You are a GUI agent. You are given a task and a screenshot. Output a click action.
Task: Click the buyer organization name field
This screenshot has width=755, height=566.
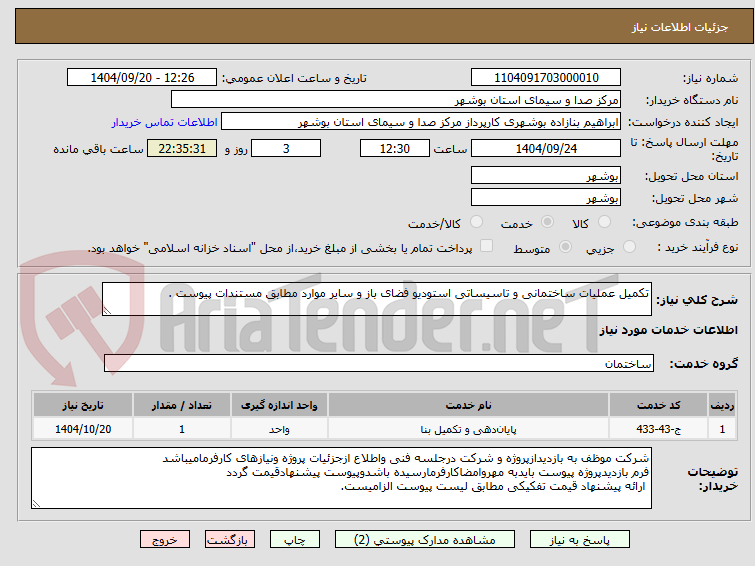[x=396, y=100]
